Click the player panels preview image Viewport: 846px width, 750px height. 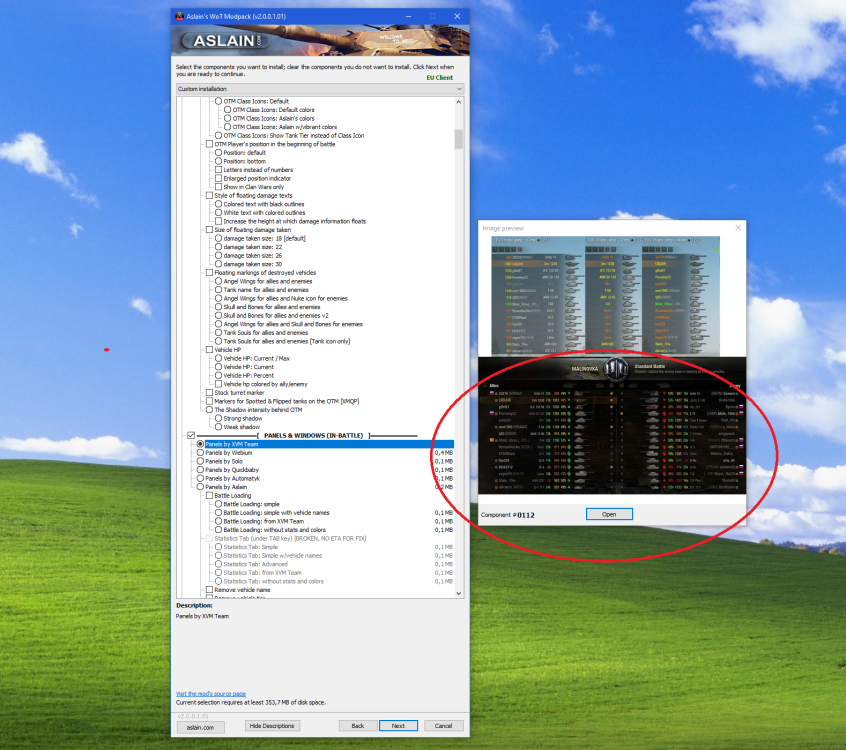(x=605, y=296)
